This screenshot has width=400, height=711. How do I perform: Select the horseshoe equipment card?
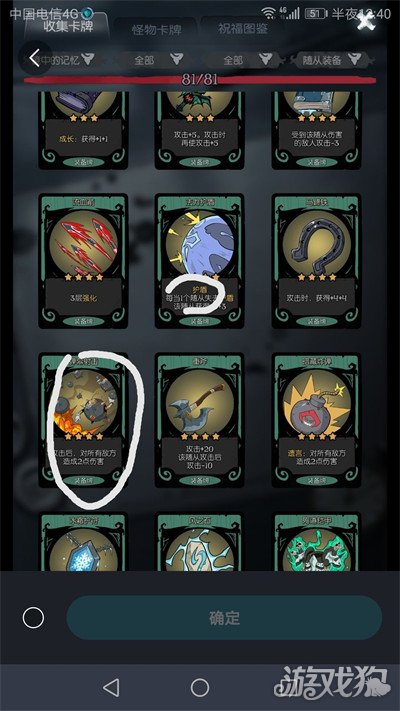click(316, 261)
